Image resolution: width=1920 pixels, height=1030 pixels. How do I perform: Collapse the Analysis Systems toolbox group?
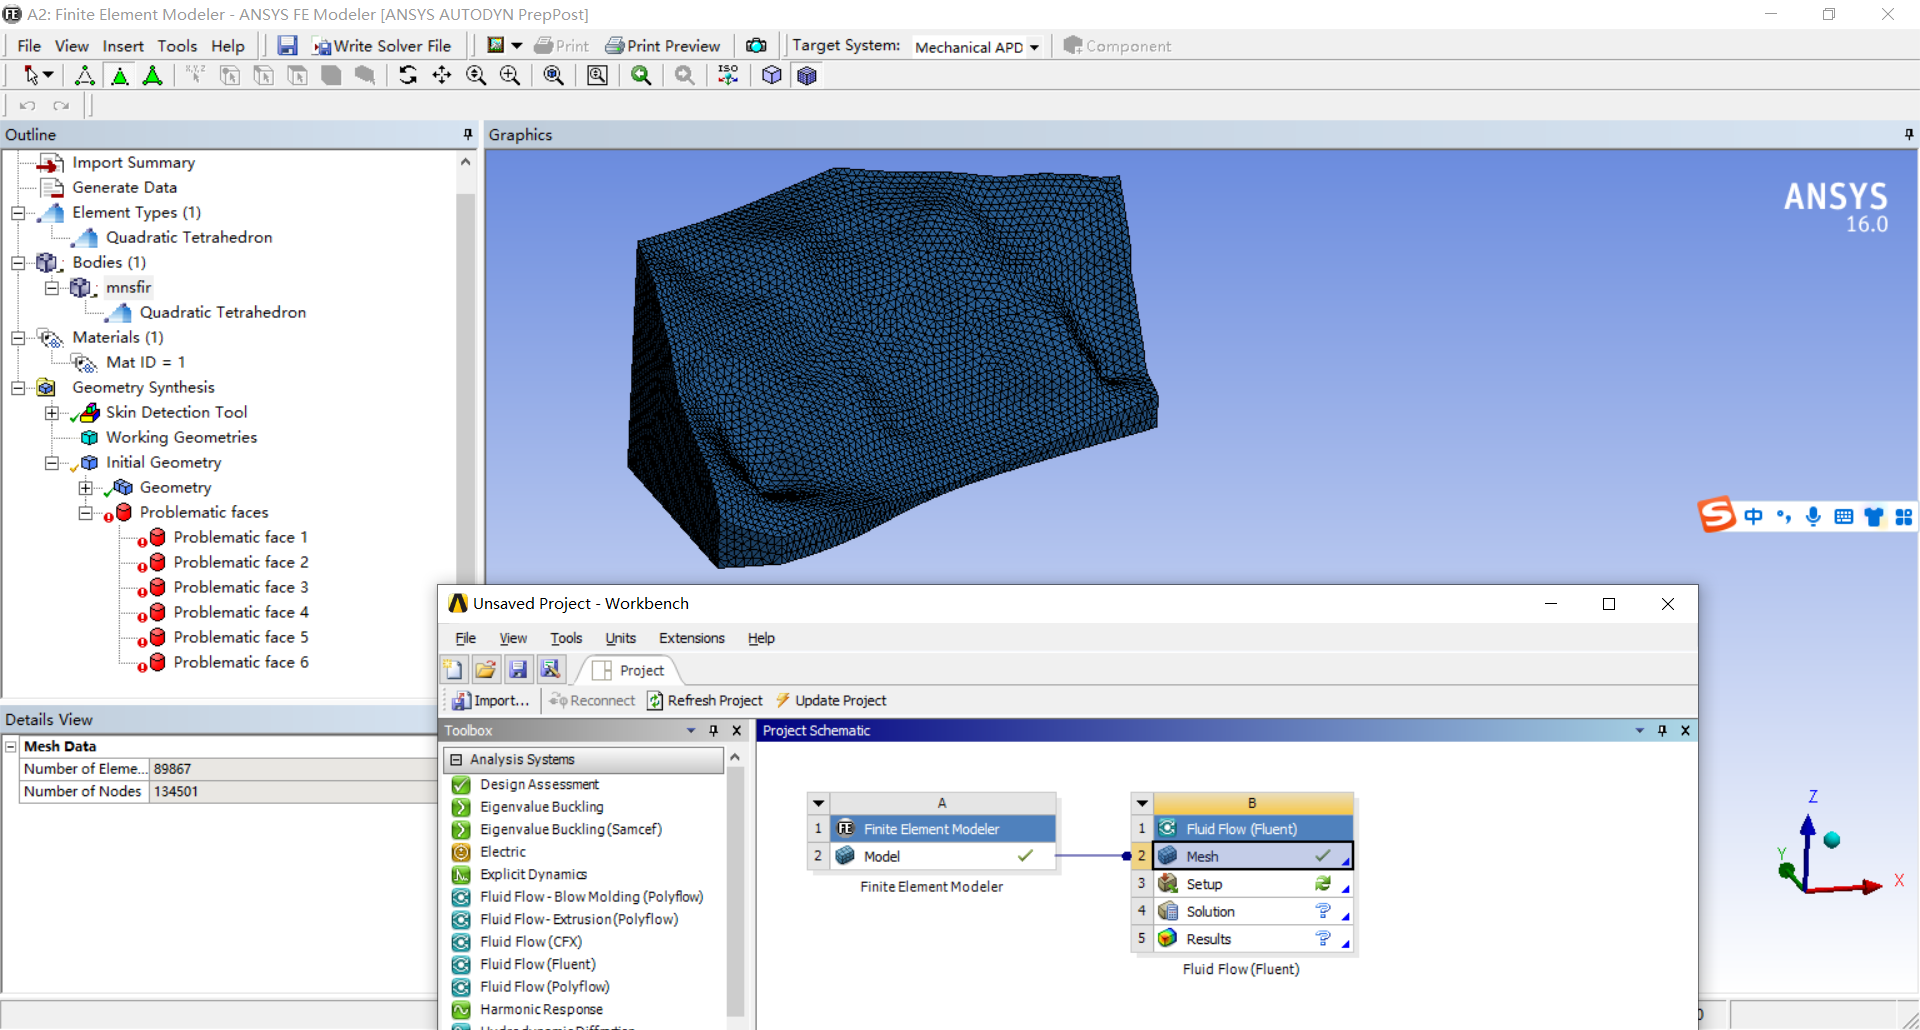pos(456,760)
